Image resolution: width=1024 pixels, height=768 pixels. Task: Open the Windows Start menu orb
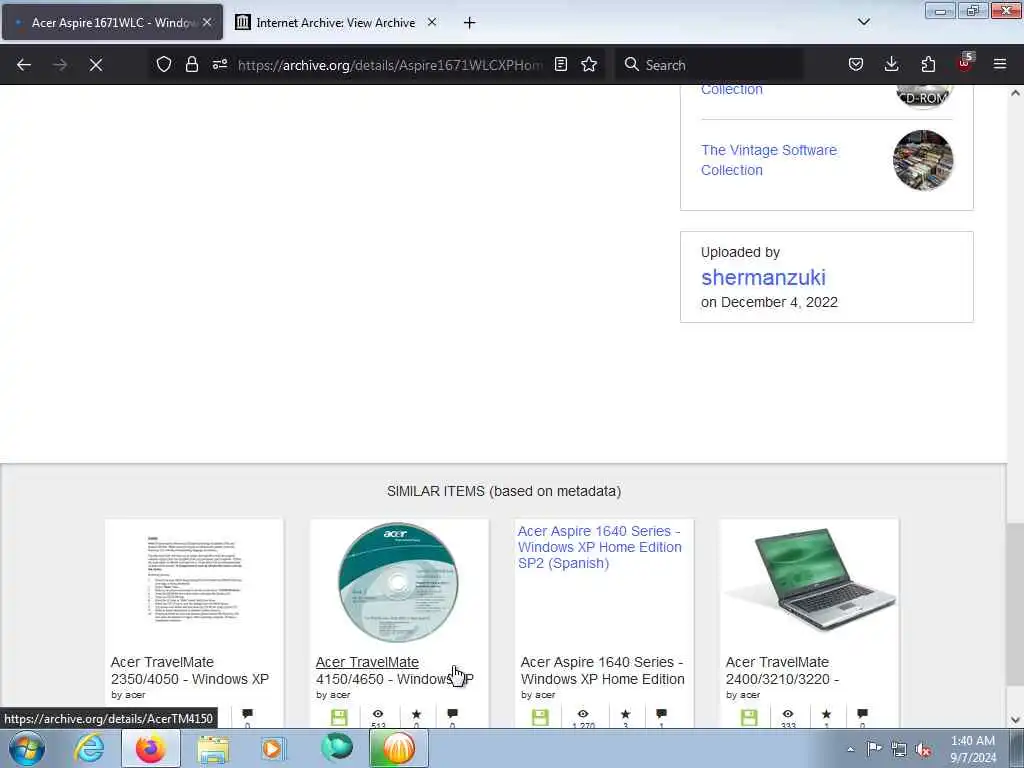27,748
